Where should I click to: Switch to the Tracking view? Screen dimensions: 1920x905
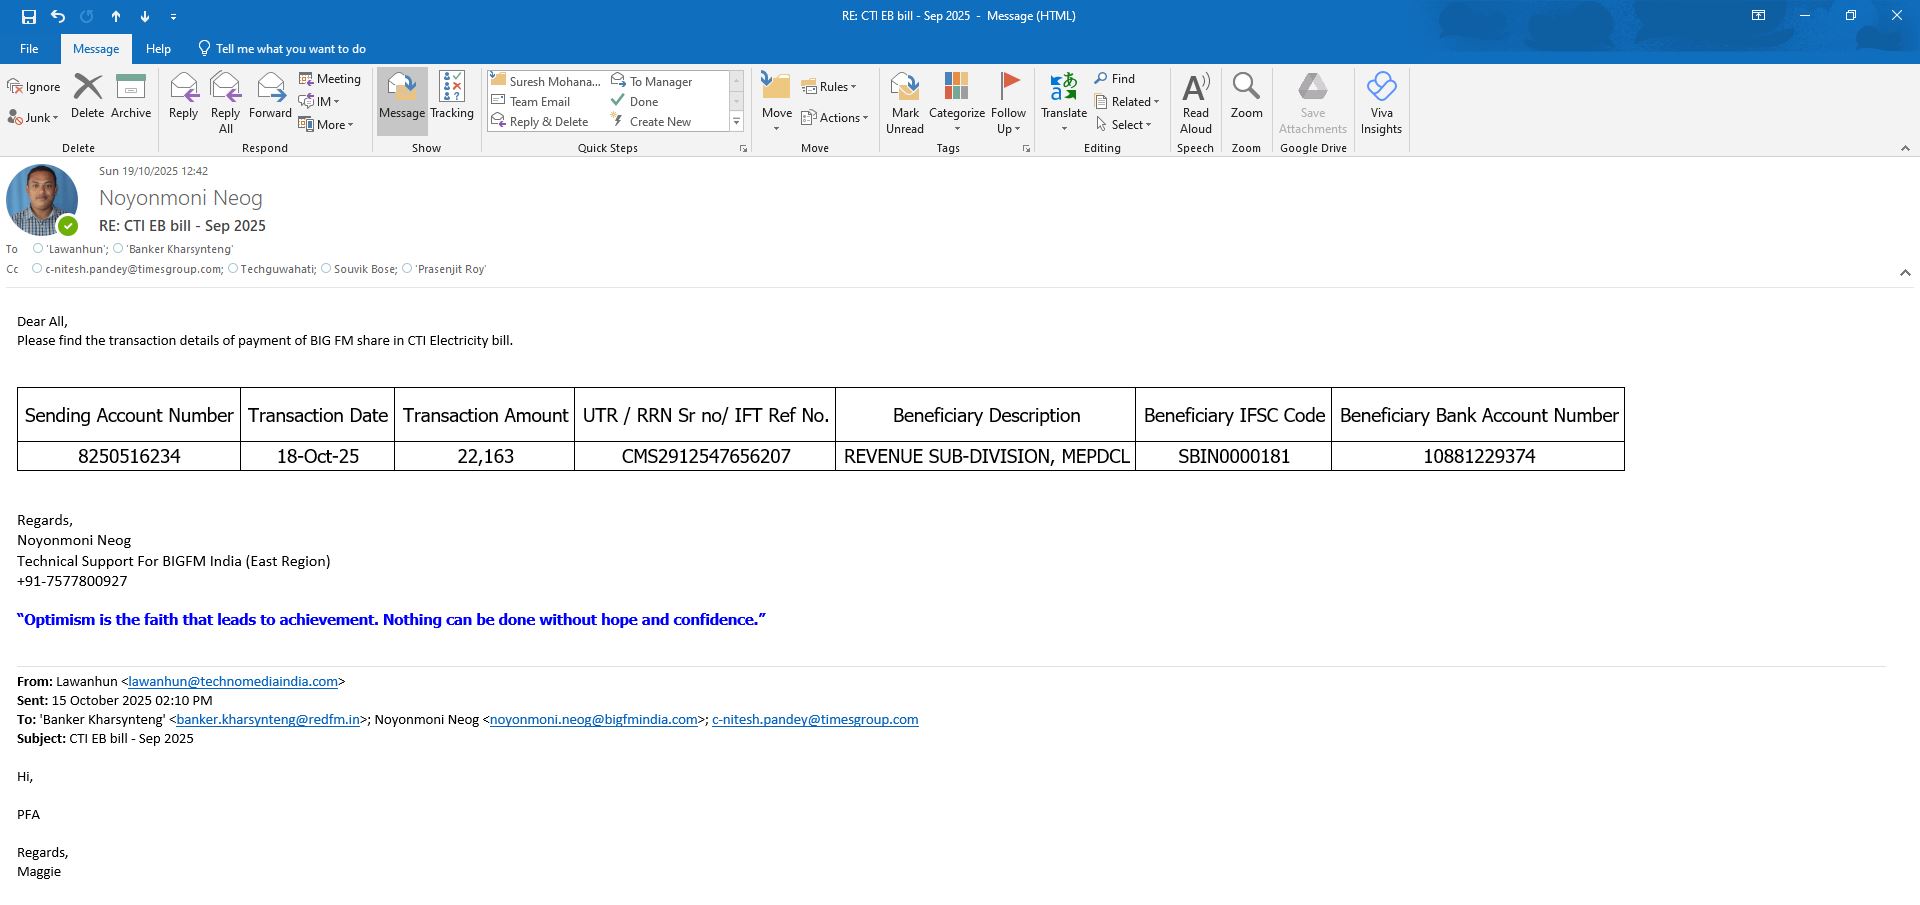452,98
